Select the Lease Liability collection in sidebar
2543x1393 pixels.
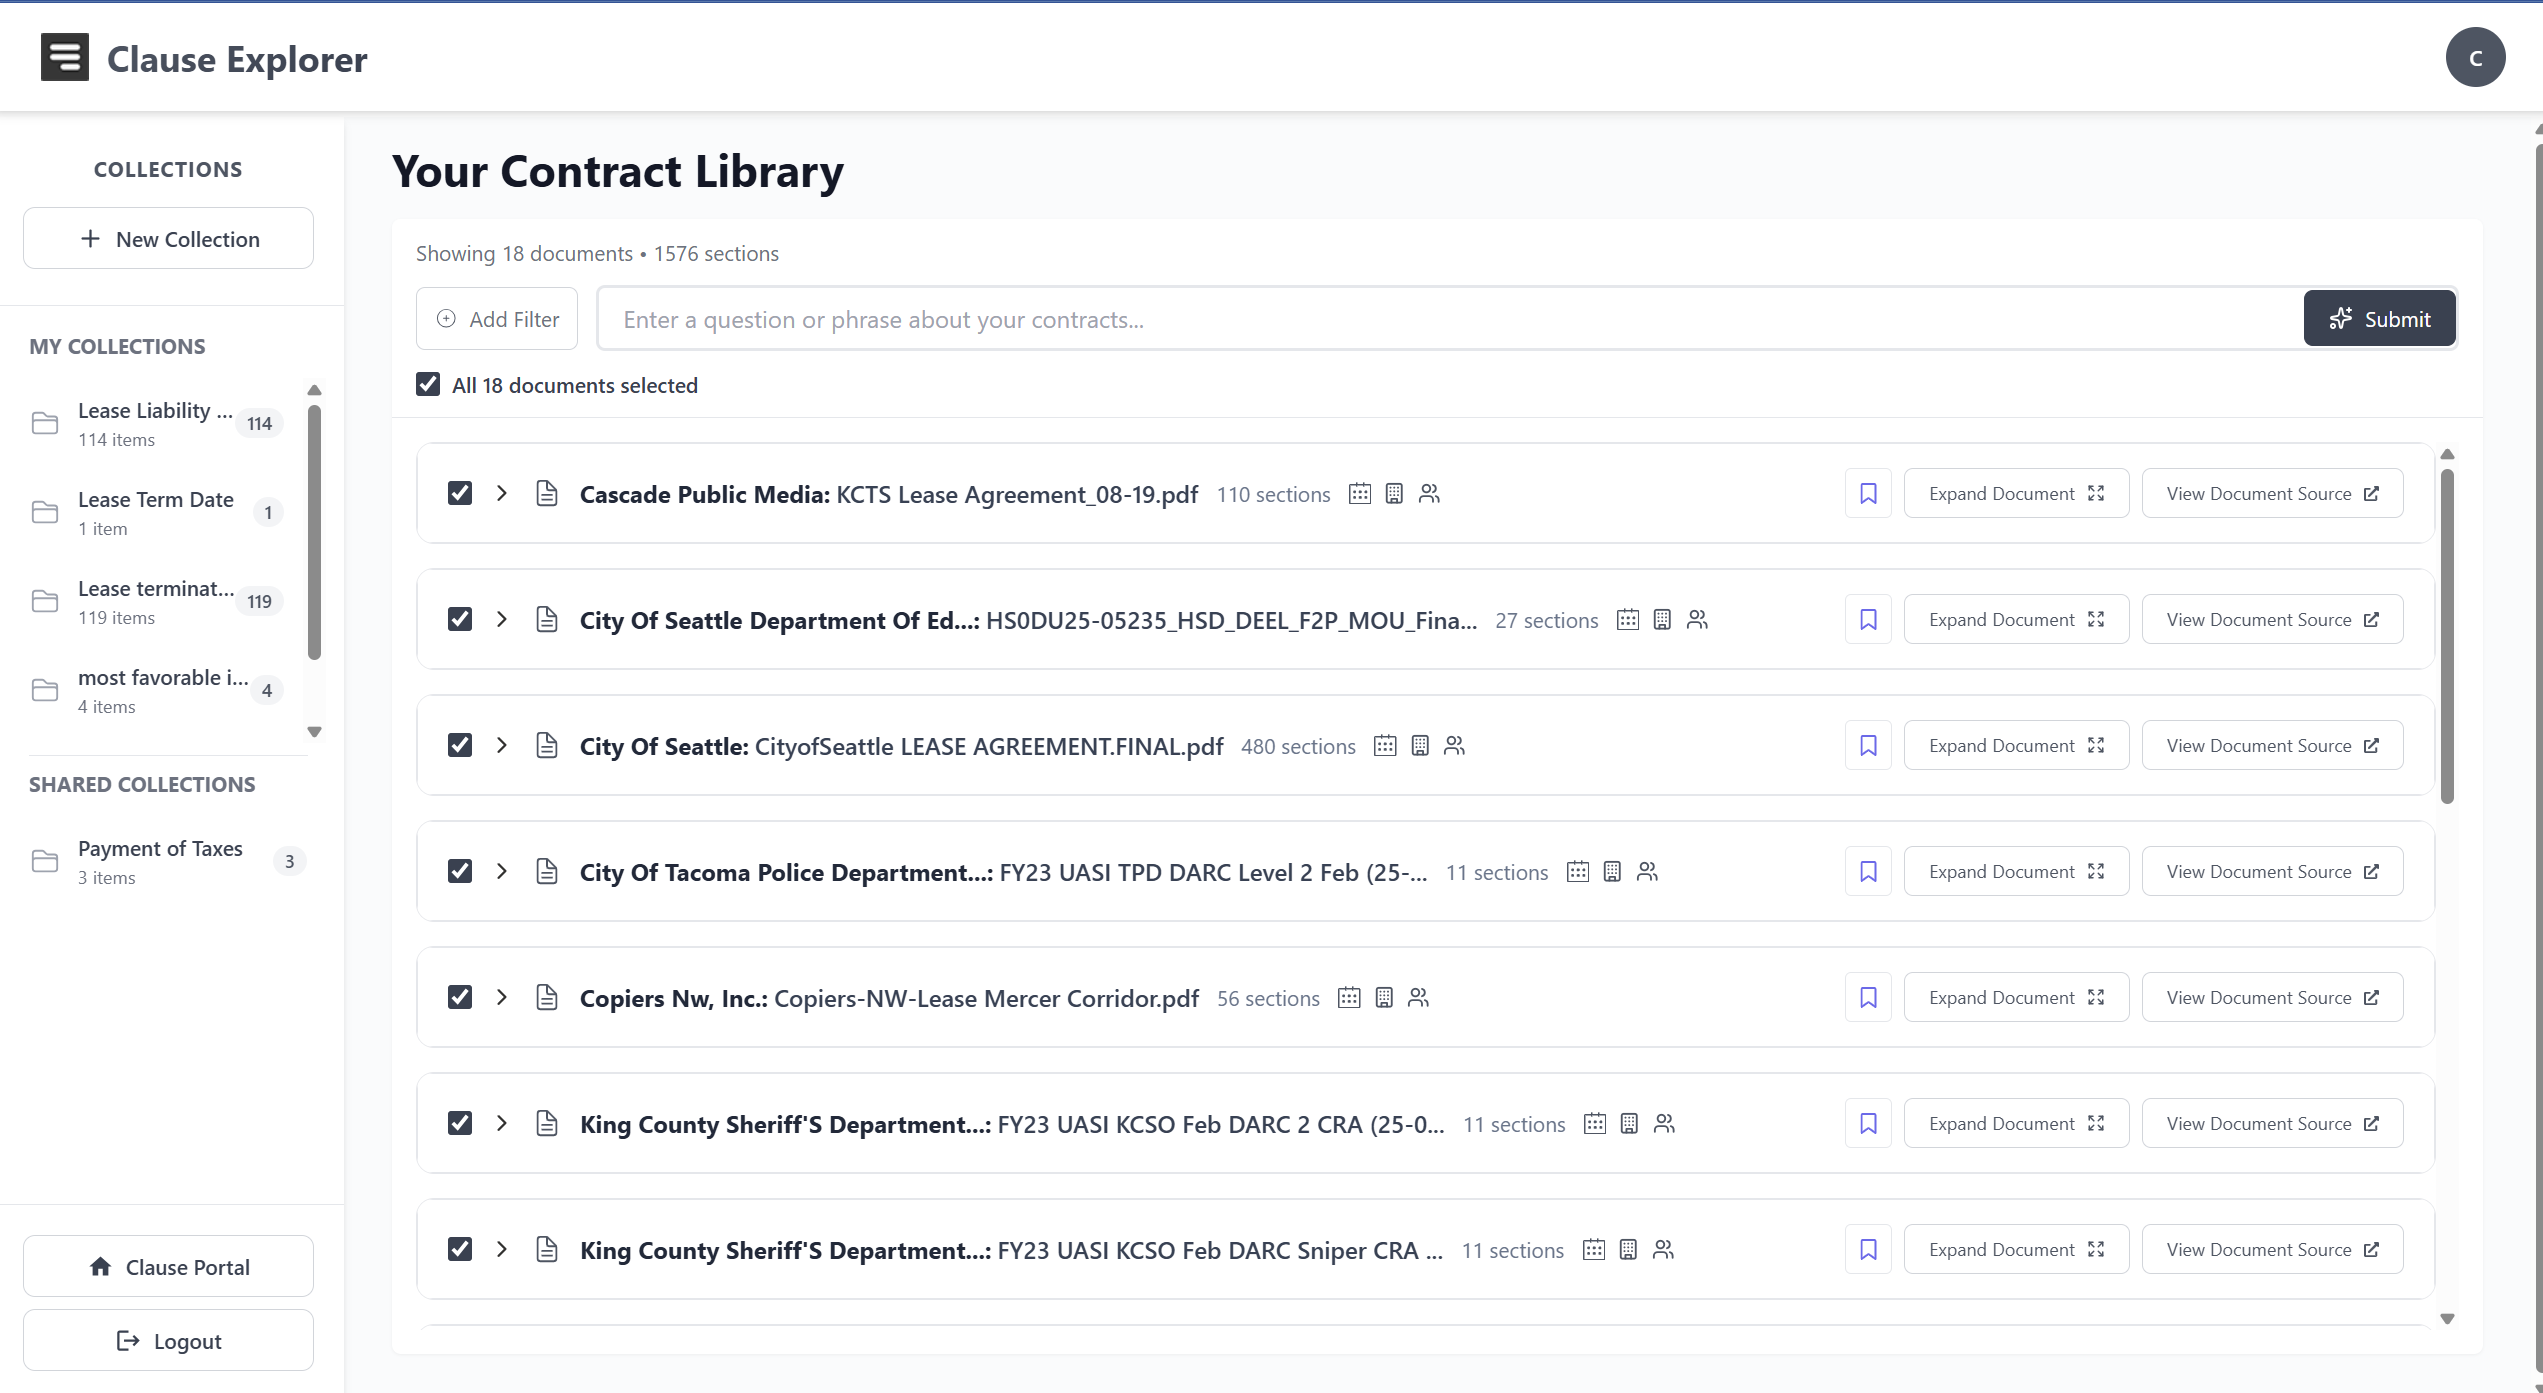155,423
